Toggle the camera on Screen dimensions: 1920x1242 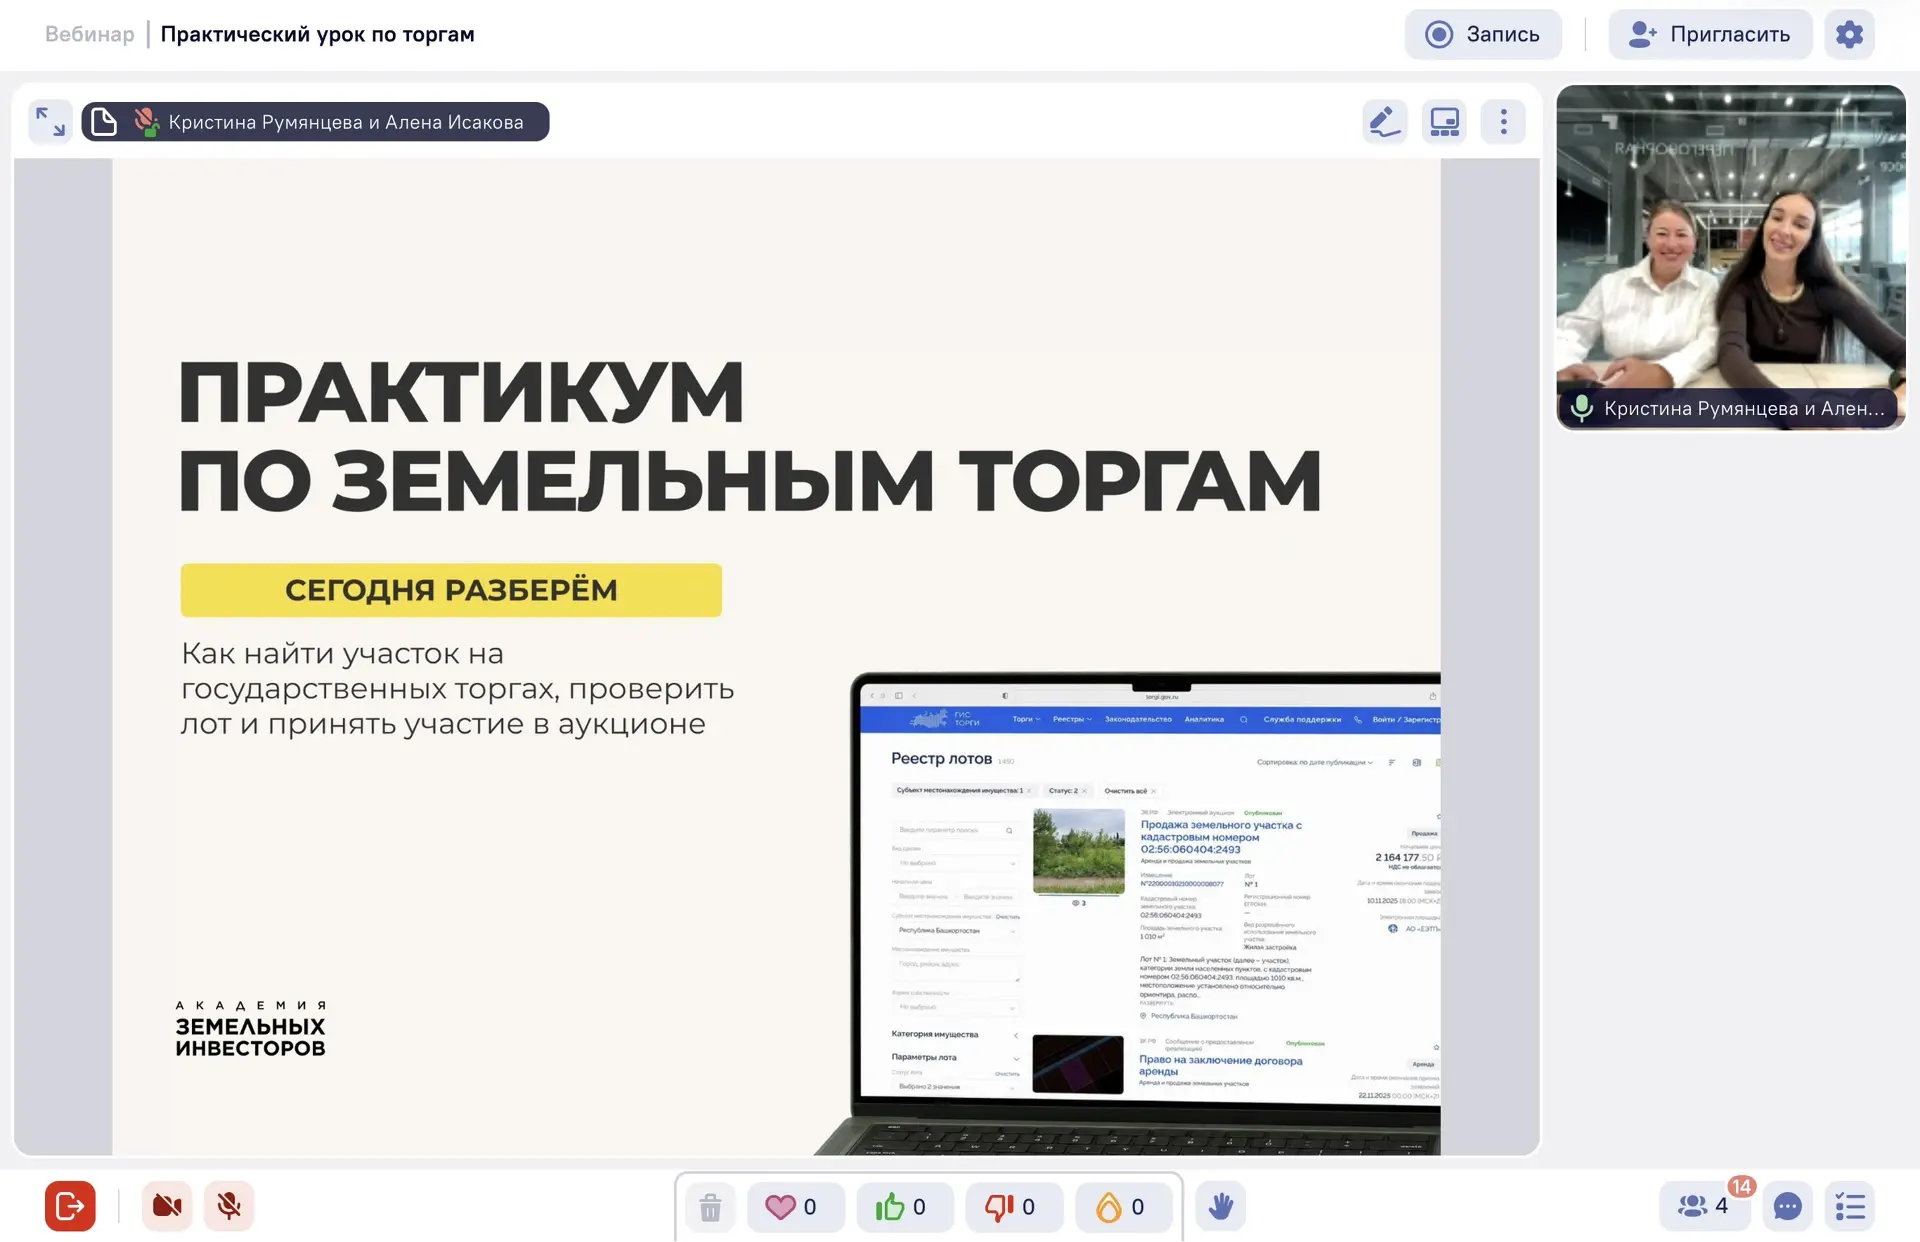[167, 1206]
